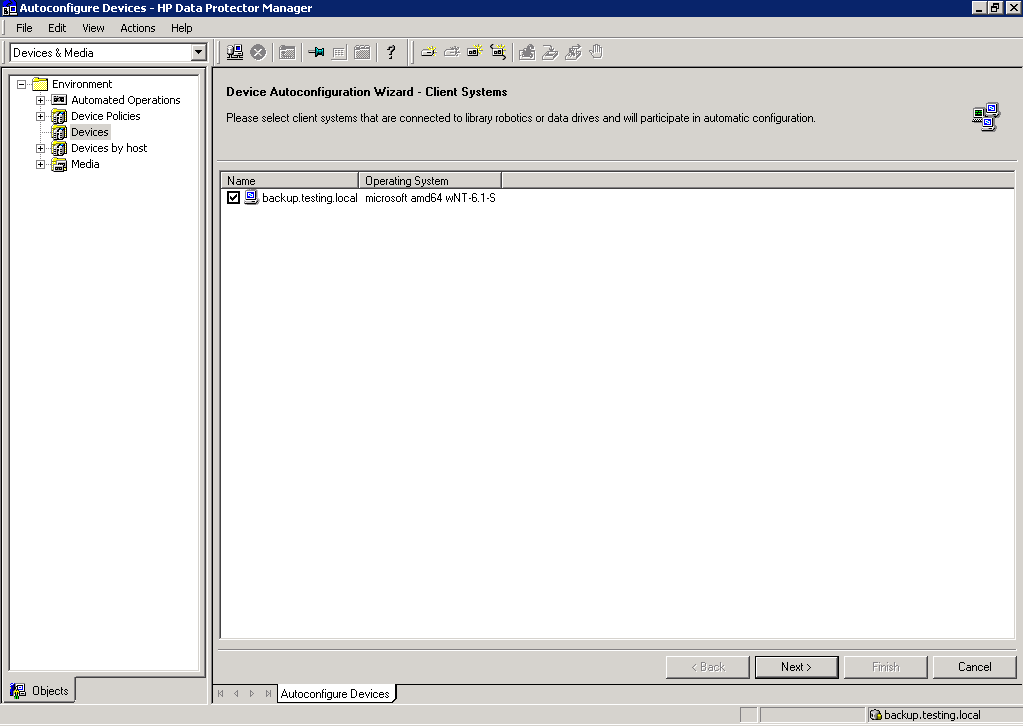Open the Devices & Media context dropdown

click(198, 52)
